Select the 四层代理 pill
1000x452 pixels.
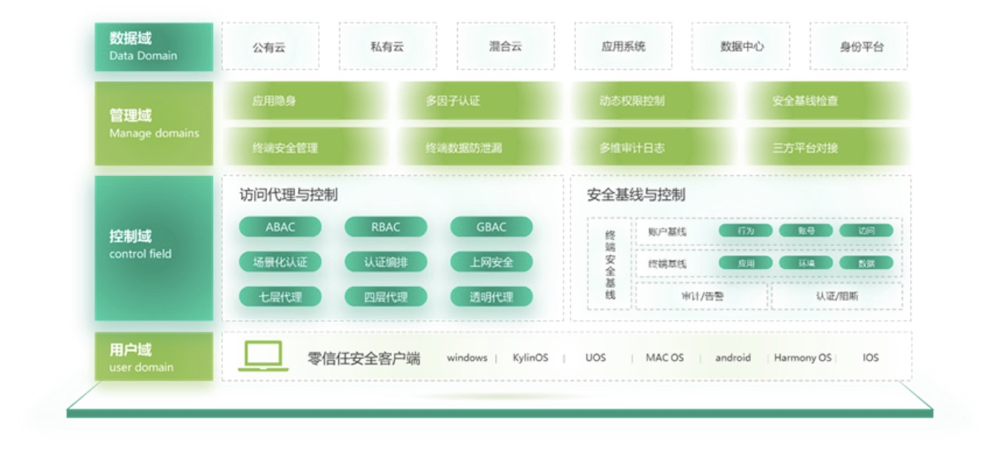386,296
